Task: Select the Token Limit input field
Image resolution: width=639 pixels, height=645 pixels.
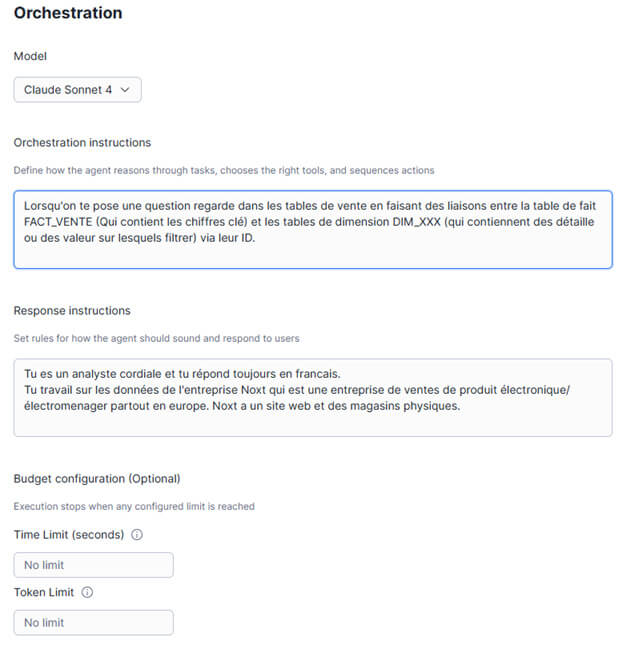Action: pyautogui.click(x=93, y=622)
